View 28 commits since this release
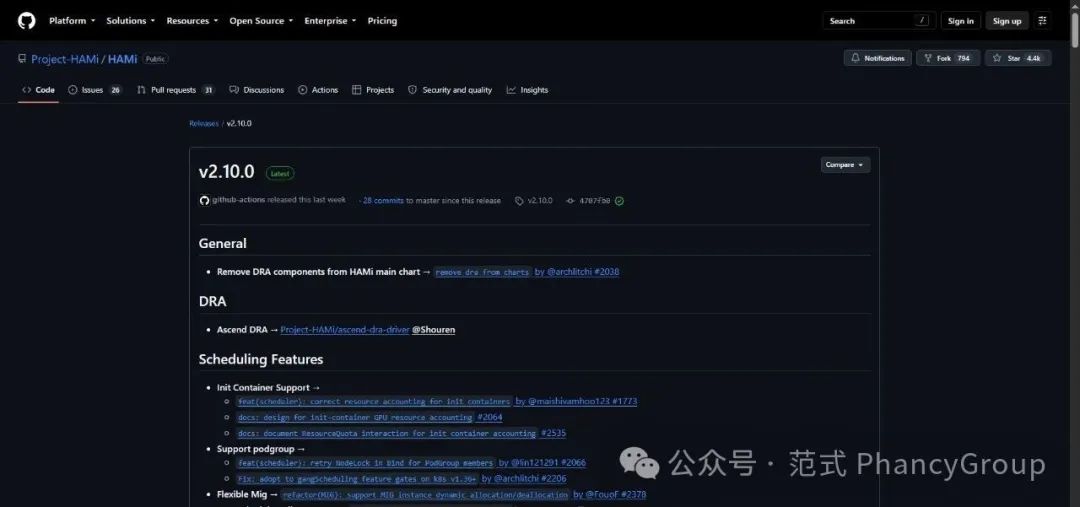This screenshot has width=1080, height=507. coord(383,200)
